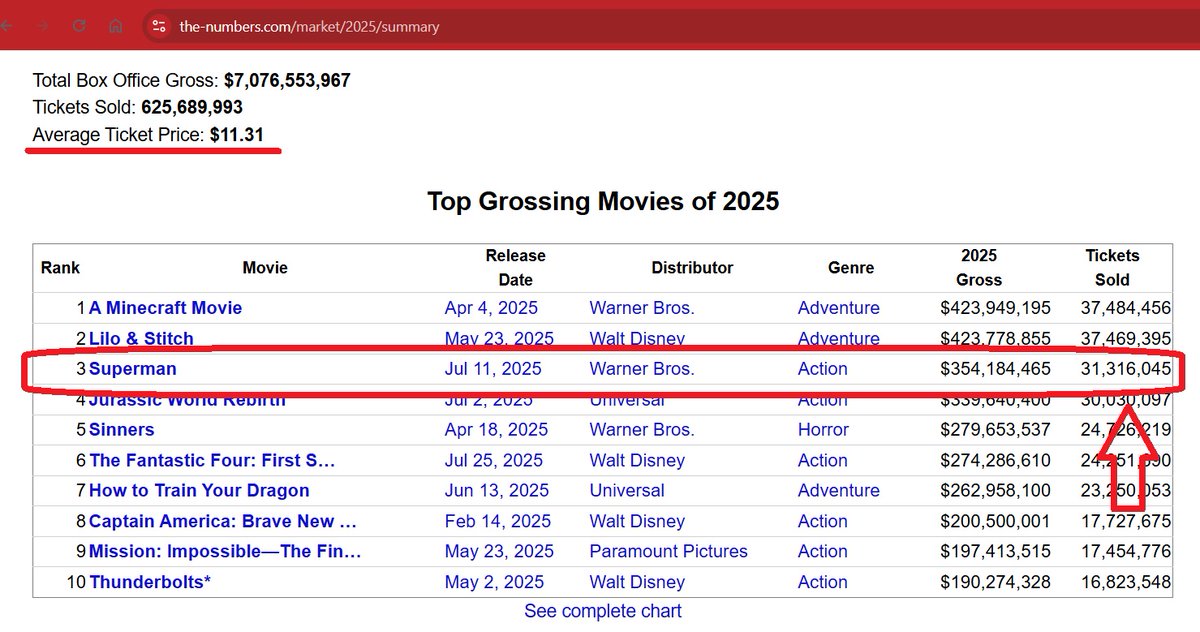This screenshot has height=632, width=1200.
Task: Click the forward navigation arrow
Action: tap(41, 26)
